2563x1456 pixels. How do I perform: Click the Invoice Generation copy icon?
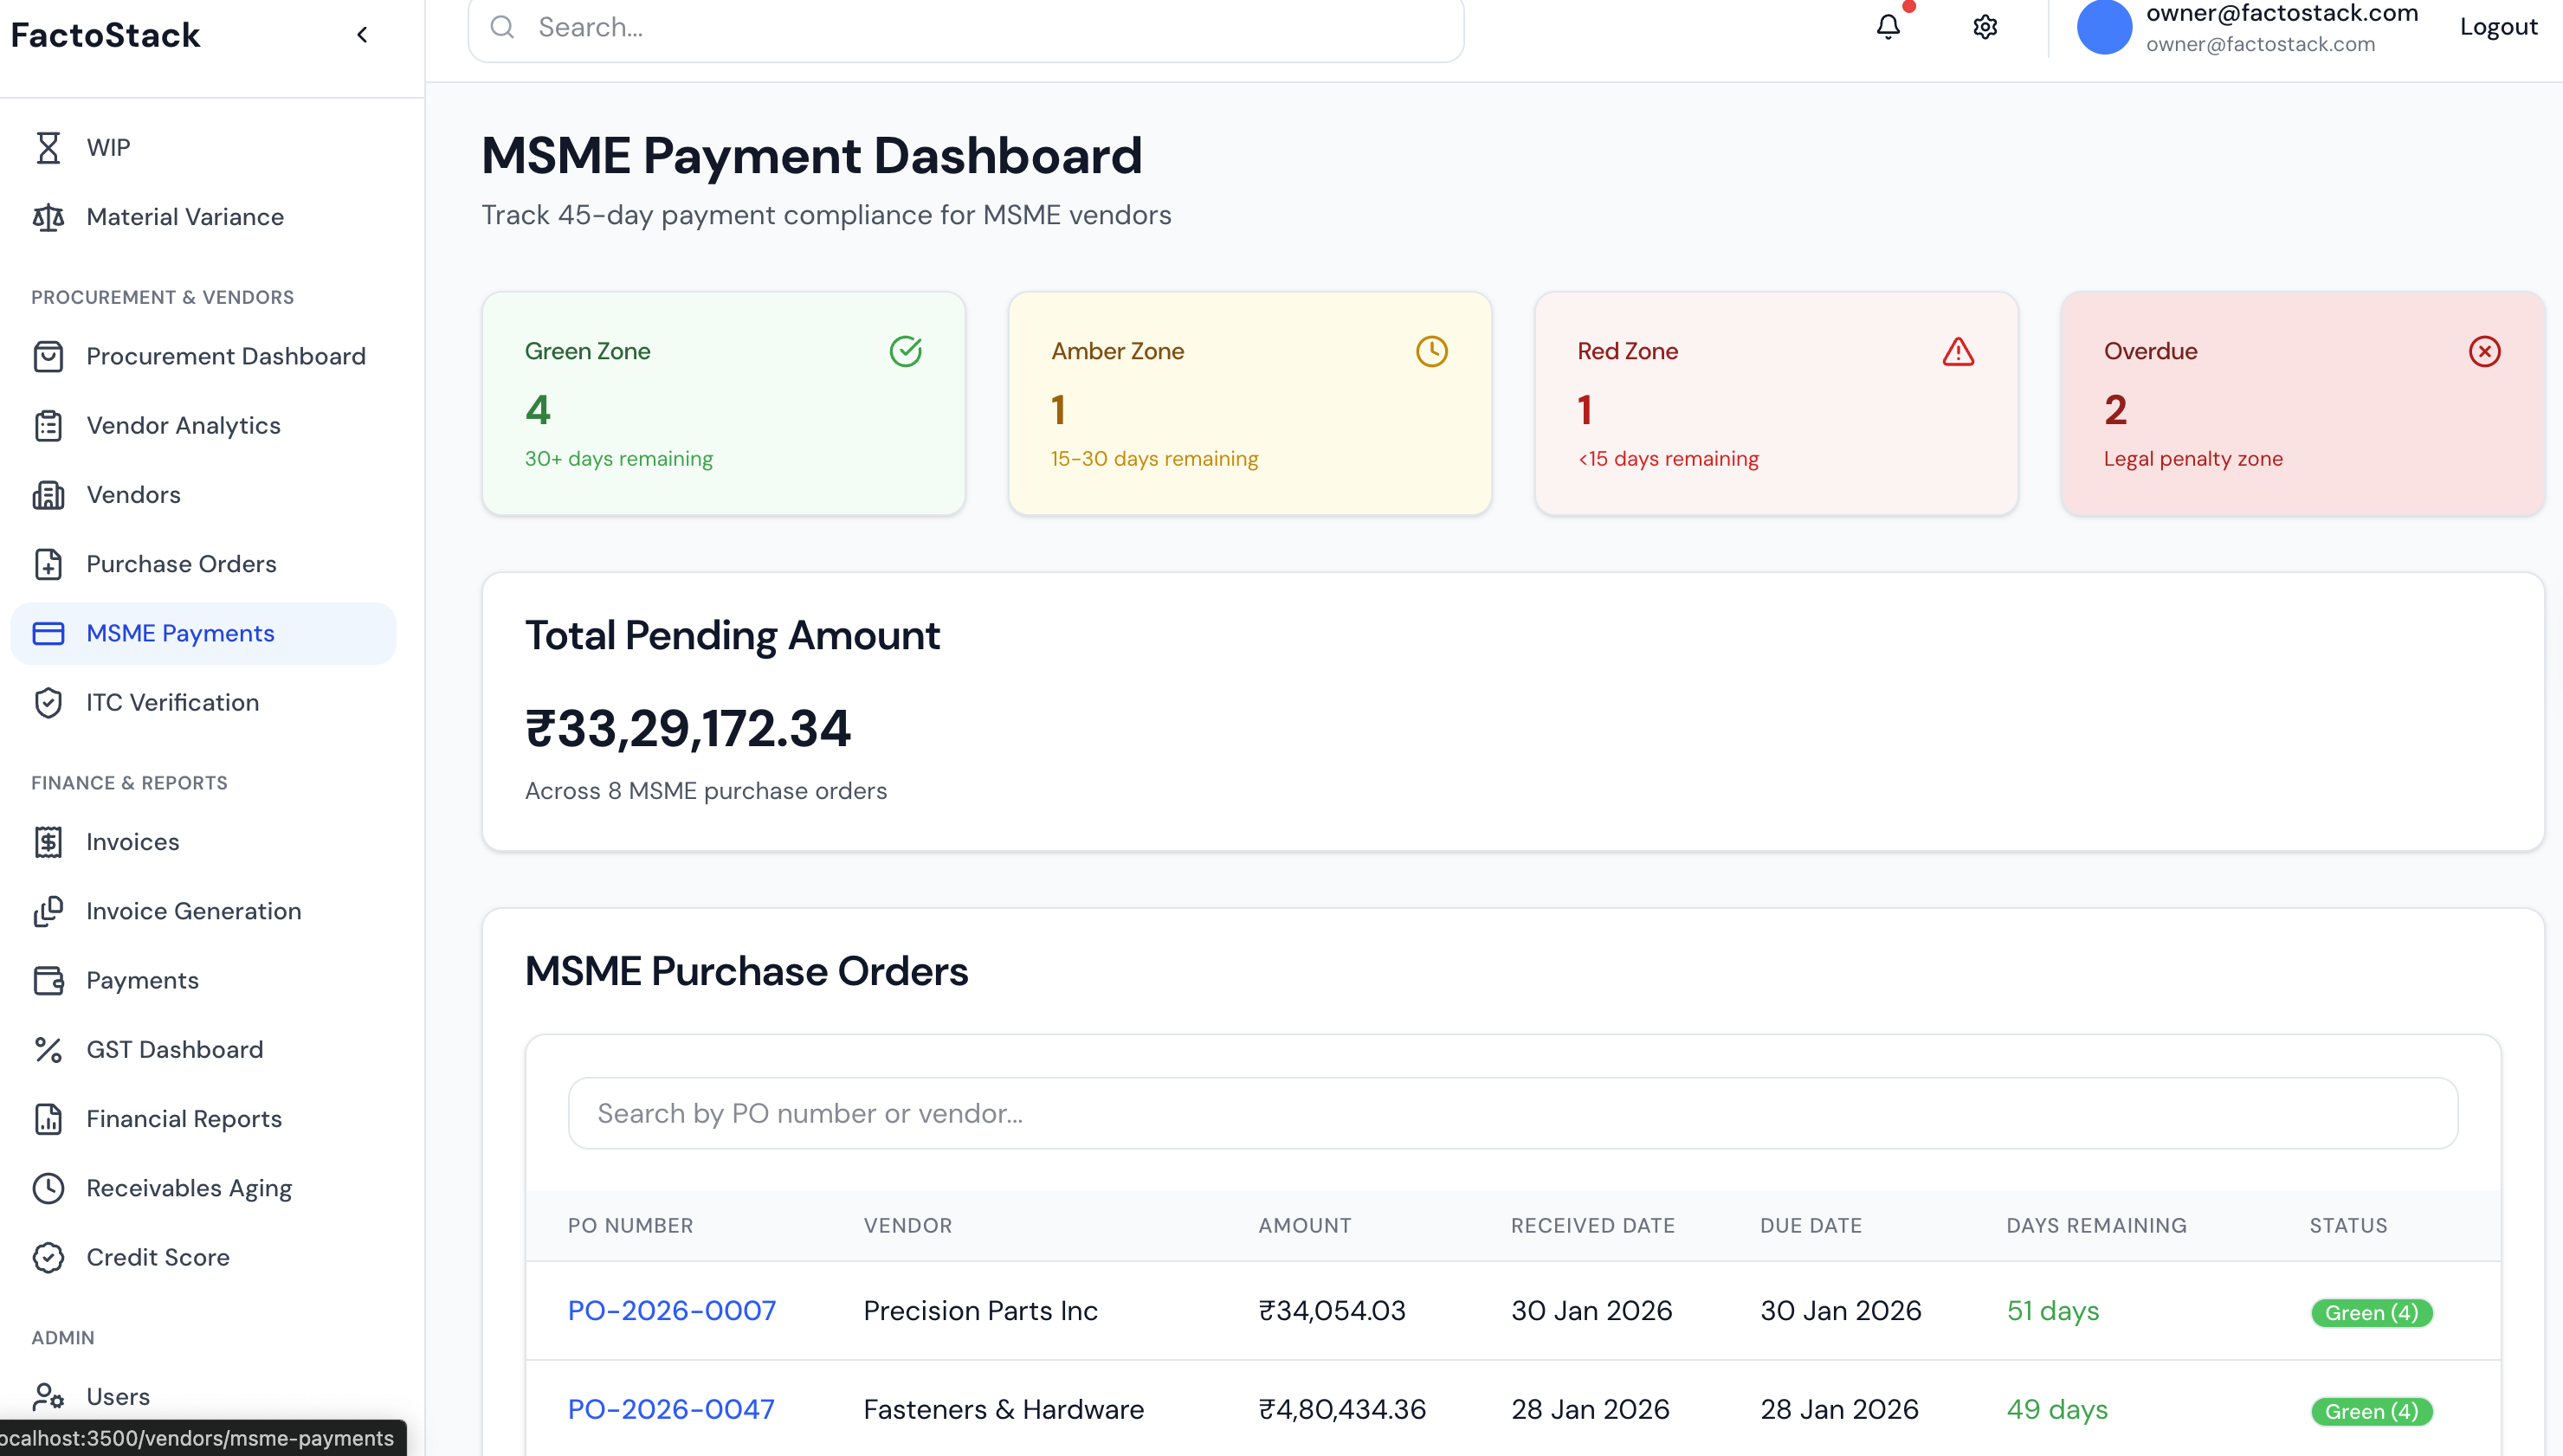point(48,911)
